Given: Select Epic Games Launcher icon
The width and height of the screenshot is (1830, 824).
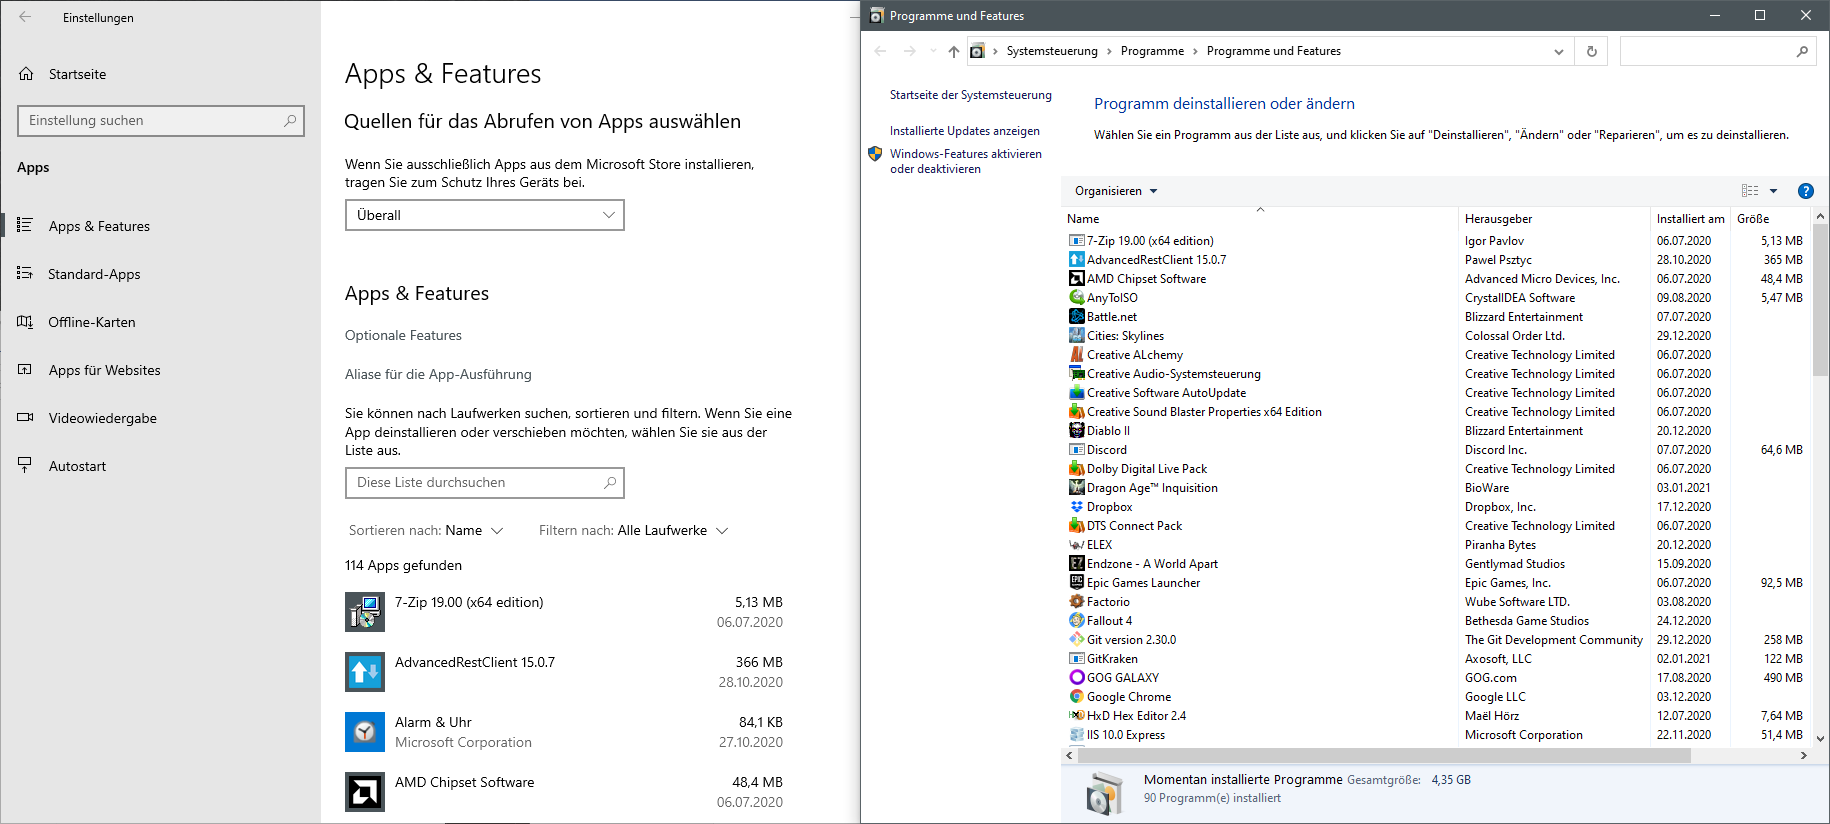Looking at the screenshot, I should (x=1077, y=582).
